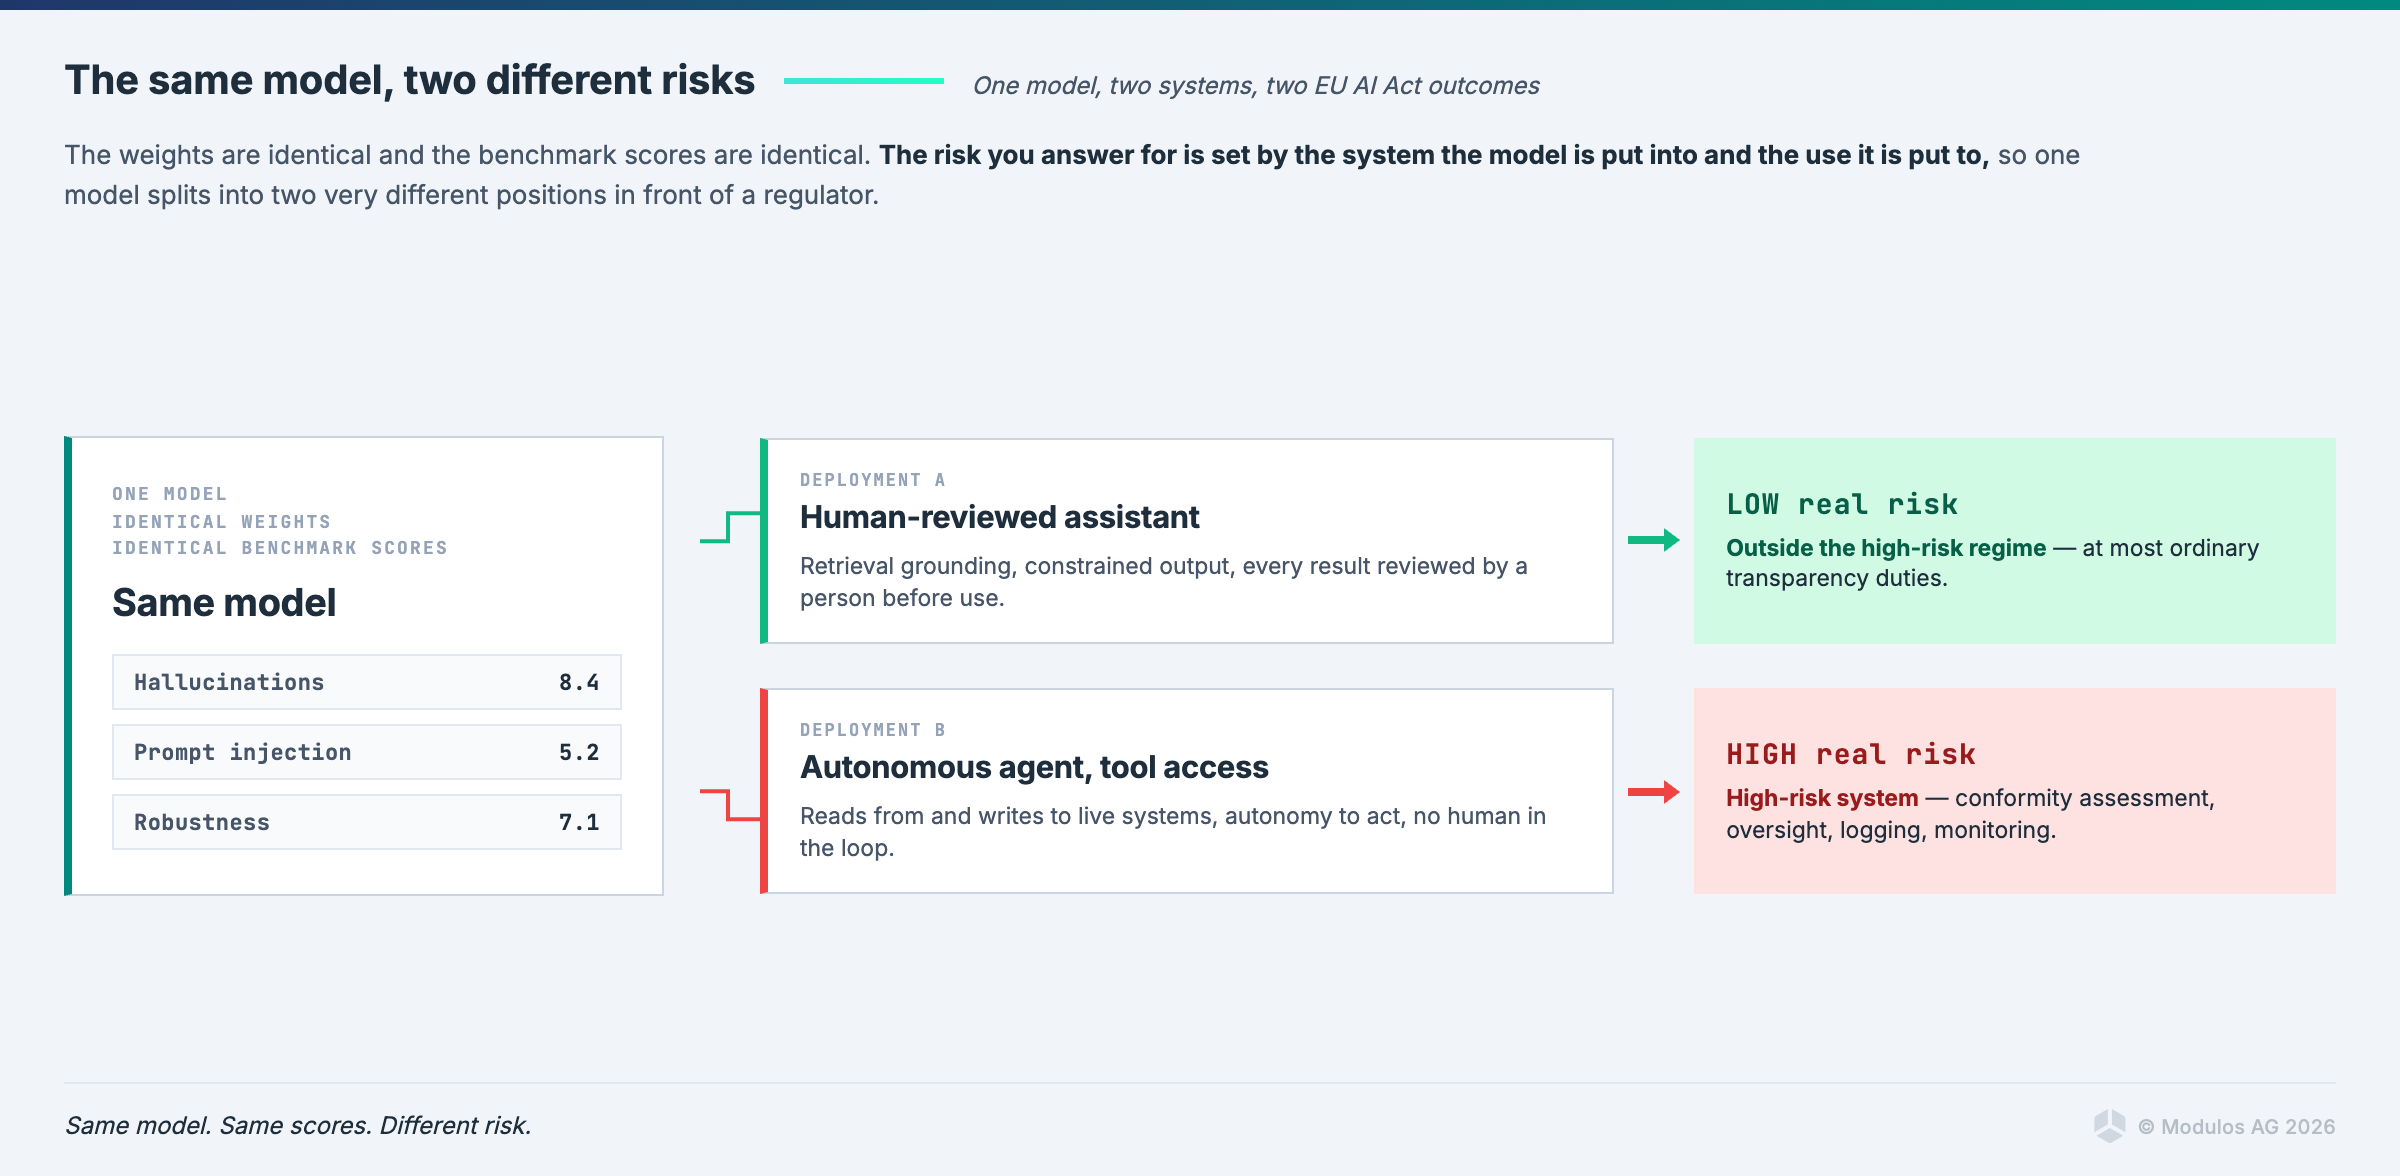Click the description 'Retrieval grounding, constrained output' text
The width and height of the screenshot is (2400, 1176).
(1164, 582)
